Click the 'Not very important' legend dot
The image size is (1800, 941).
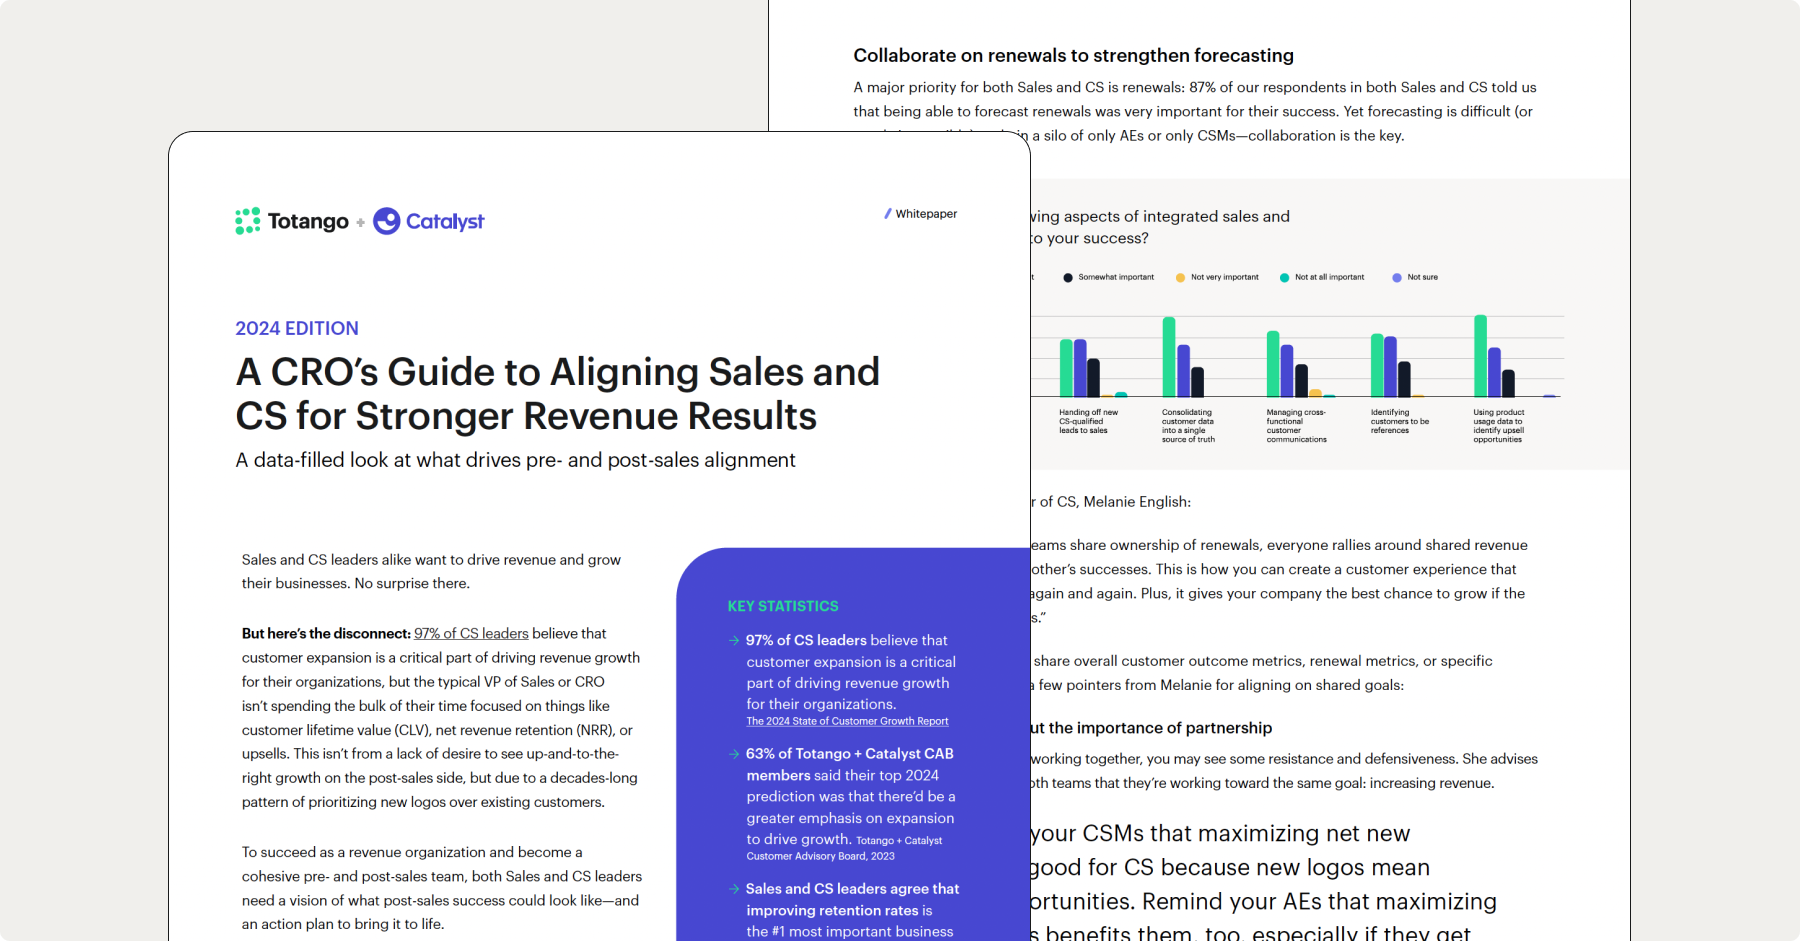click(1181, 278)
